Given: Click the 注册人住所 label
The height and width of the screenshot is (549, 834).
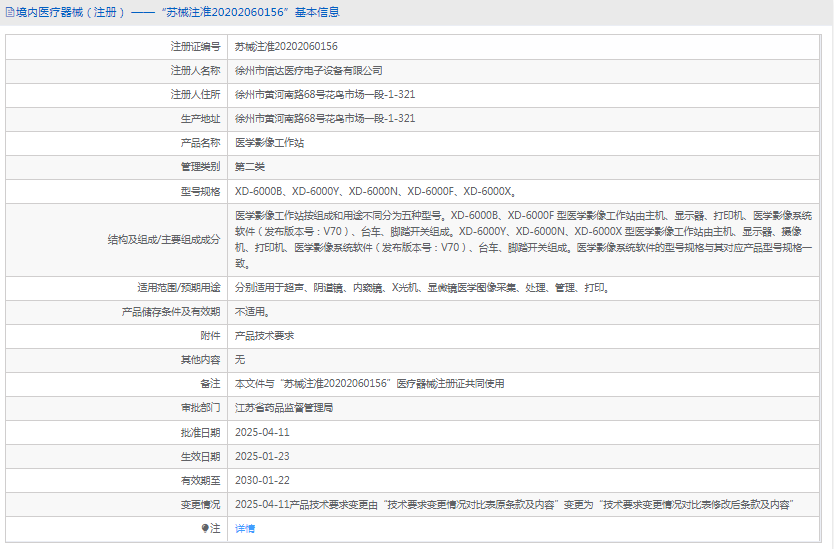Looking at the screenshot, I should pyautogui.click(x=195, y=94).
